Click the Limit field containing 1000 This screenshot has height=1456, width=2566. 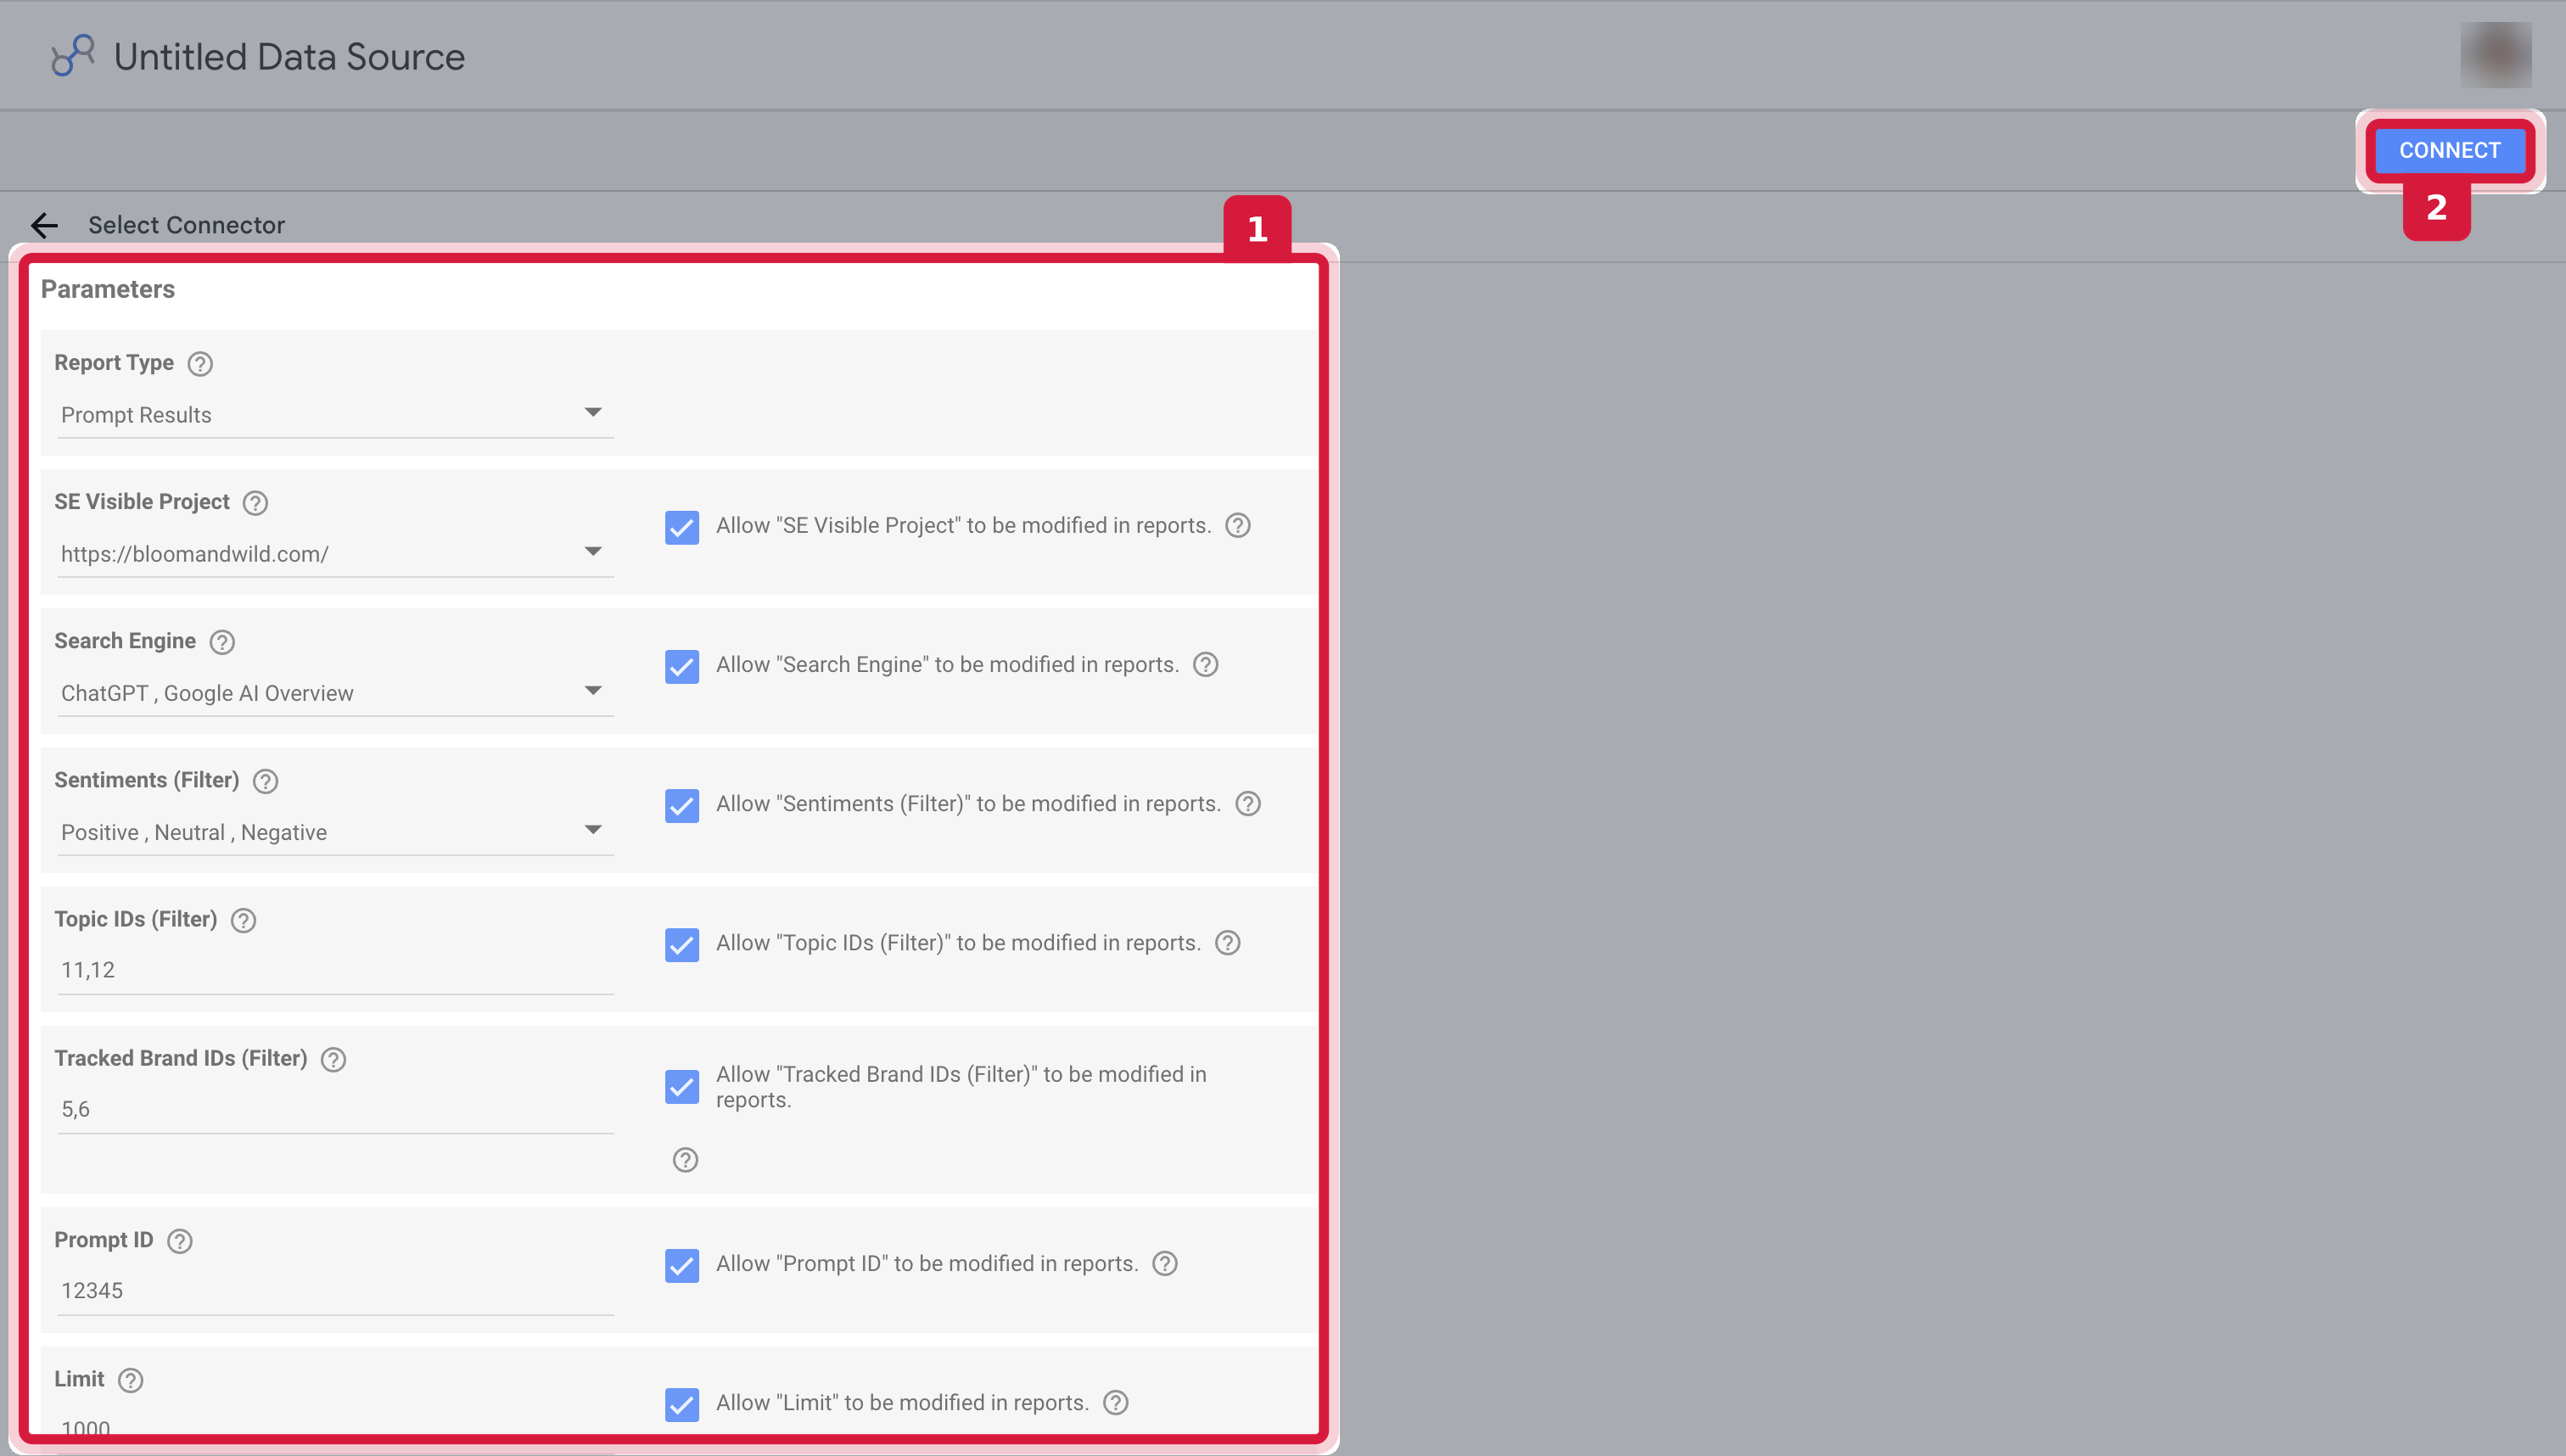click(x=335, y=1428)
